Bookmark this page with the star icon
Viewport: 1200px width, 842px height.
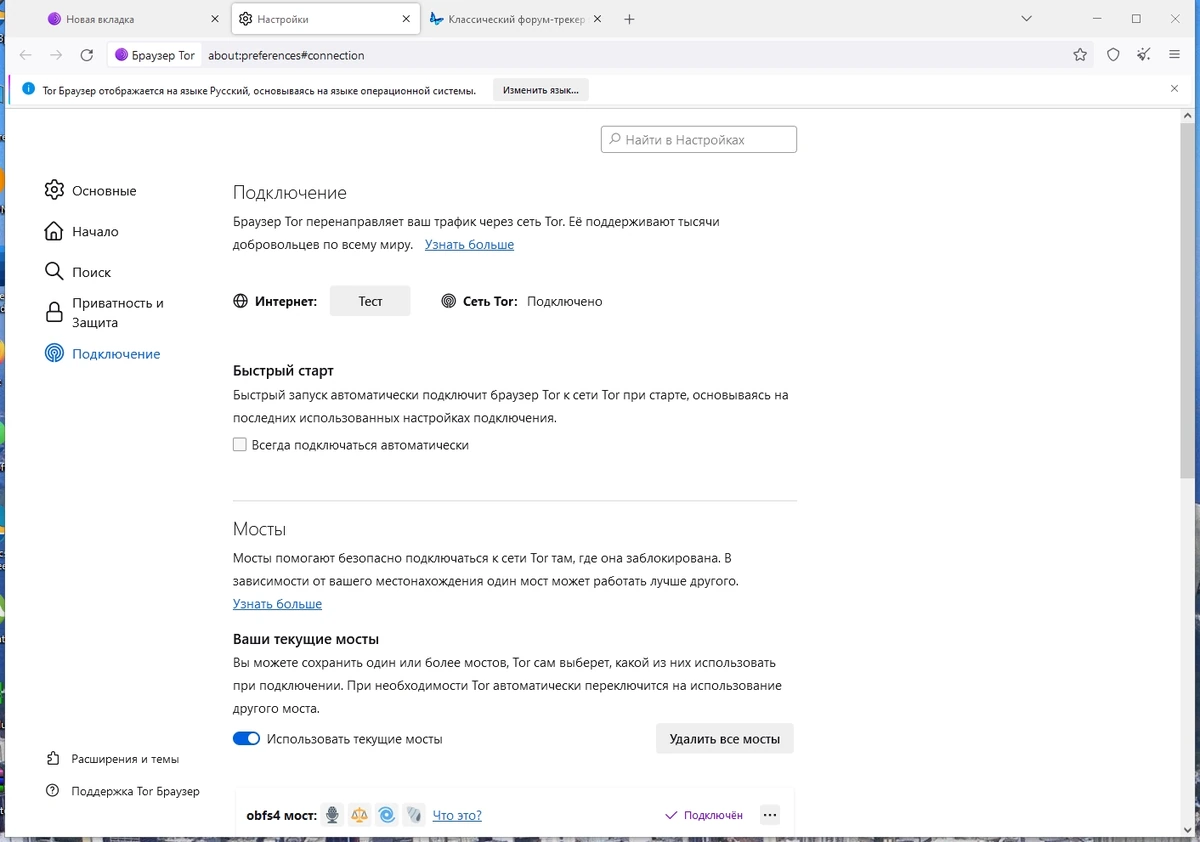[x=1080, y=55]
